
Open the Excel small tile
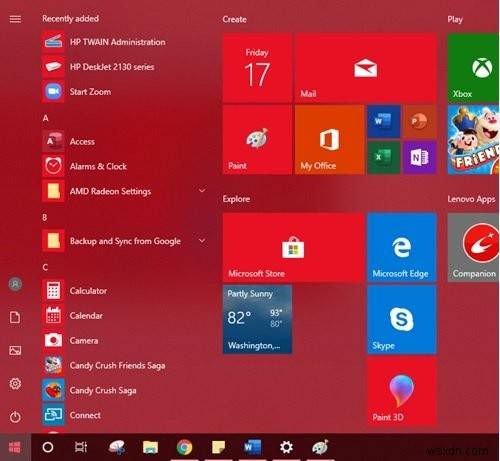tap(383, 157)
